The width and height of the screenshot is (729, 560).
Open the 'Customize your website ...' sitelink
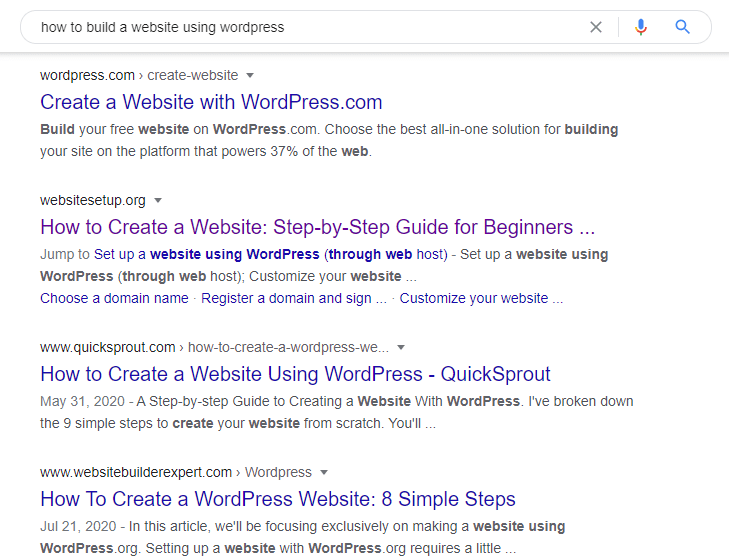coord(481,298)
